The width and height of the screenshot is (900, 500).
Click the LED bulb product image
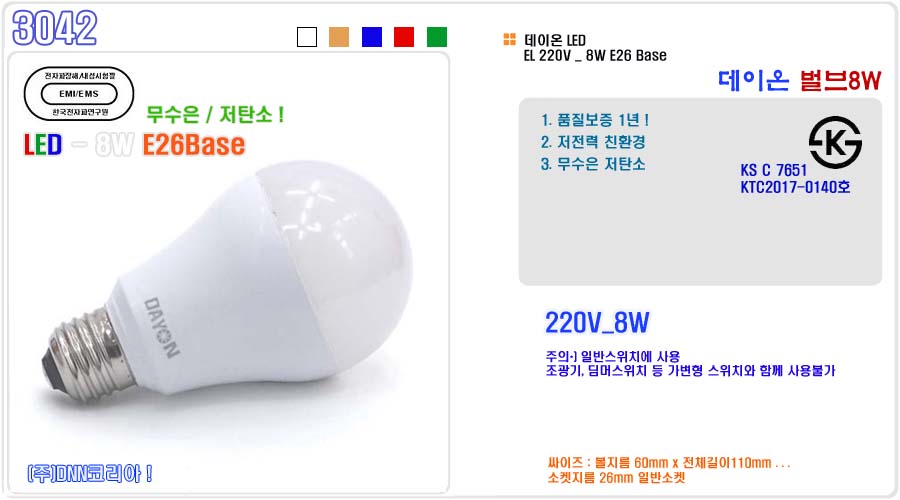(x=227, y=280)
